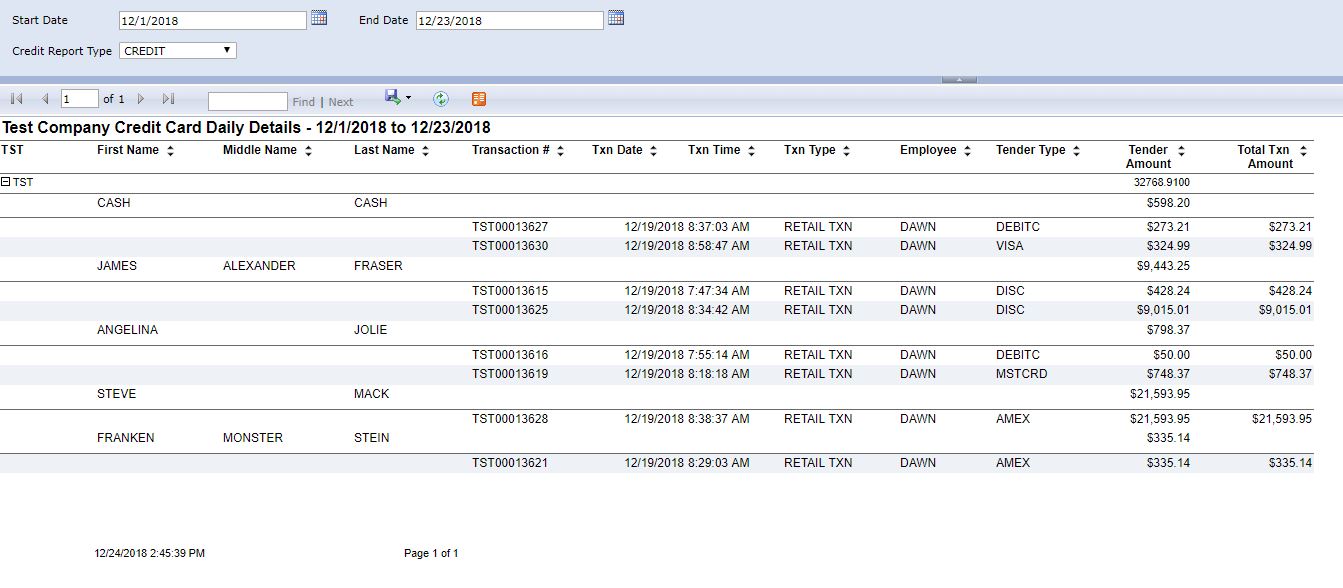1343x588 pixels.
Task: Sort by Middle Name column
Action: 308,151
